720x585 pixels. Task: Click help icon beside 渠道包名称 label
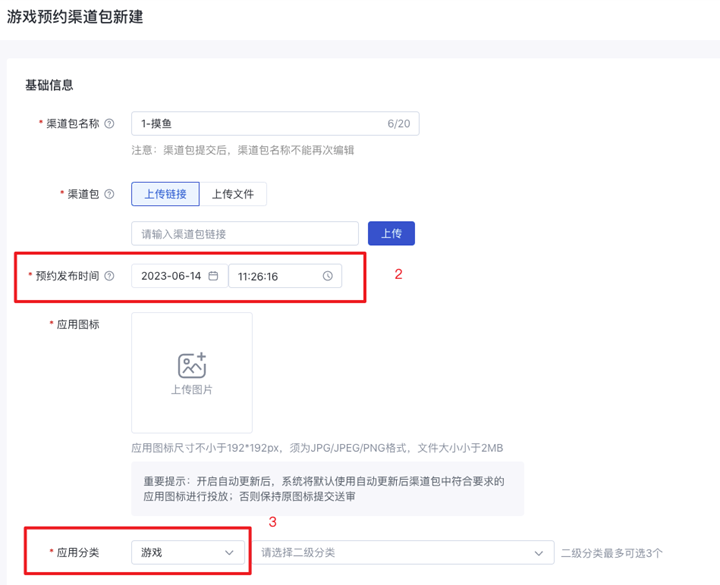point(109,124)
